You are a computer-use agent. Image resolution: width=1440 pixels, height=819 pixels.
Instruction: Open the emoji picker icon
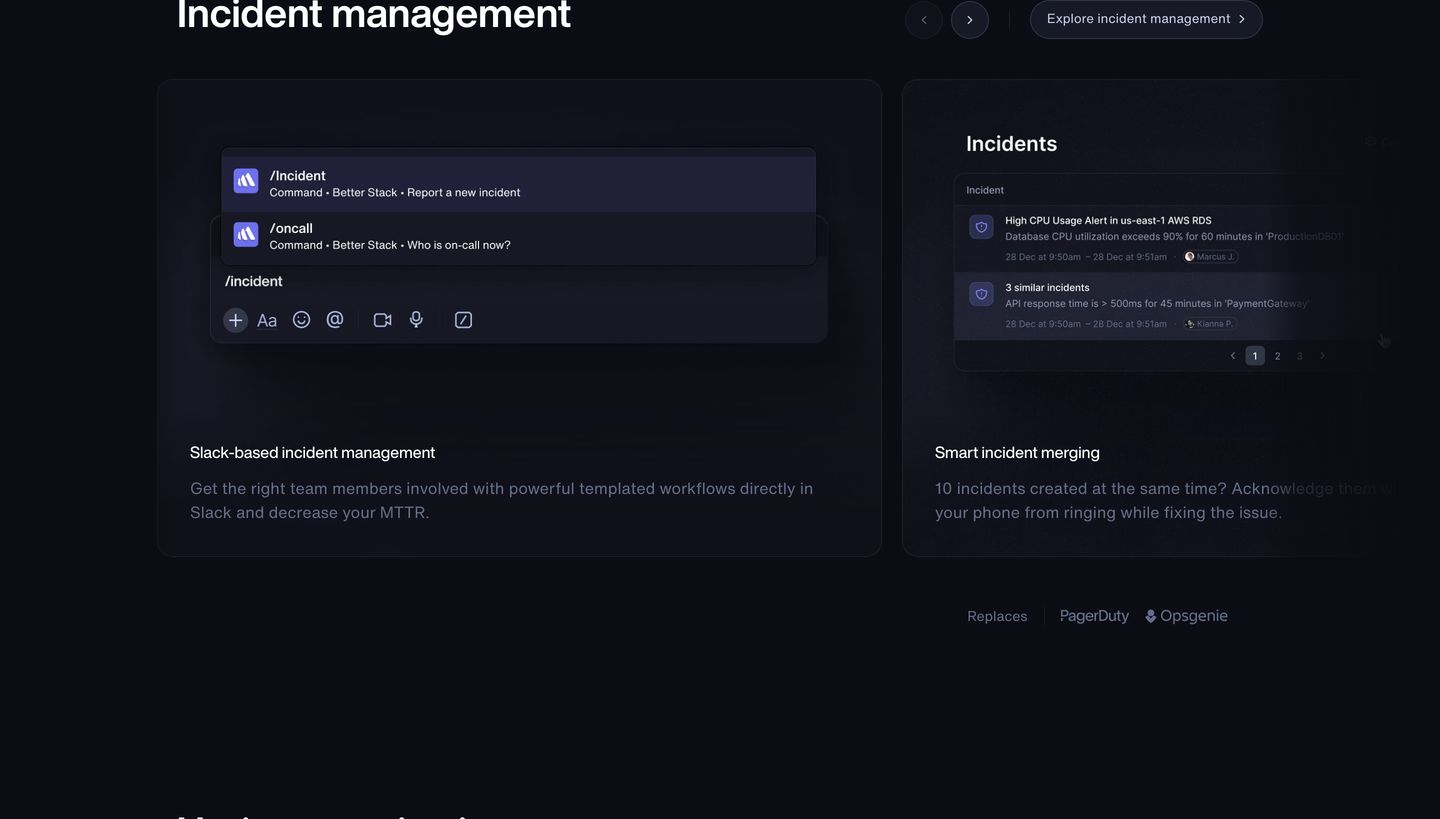301,319
